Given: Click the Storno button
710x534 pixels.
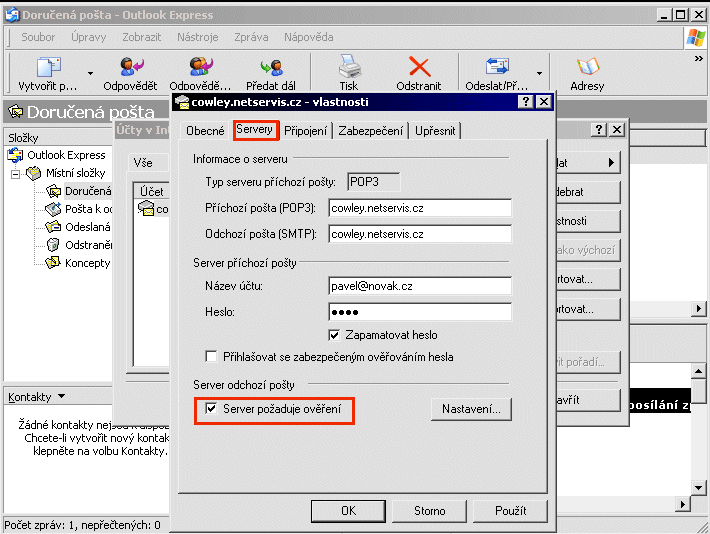Looking at the screenshot, I should pyautogui.click(x=429, y=511).
